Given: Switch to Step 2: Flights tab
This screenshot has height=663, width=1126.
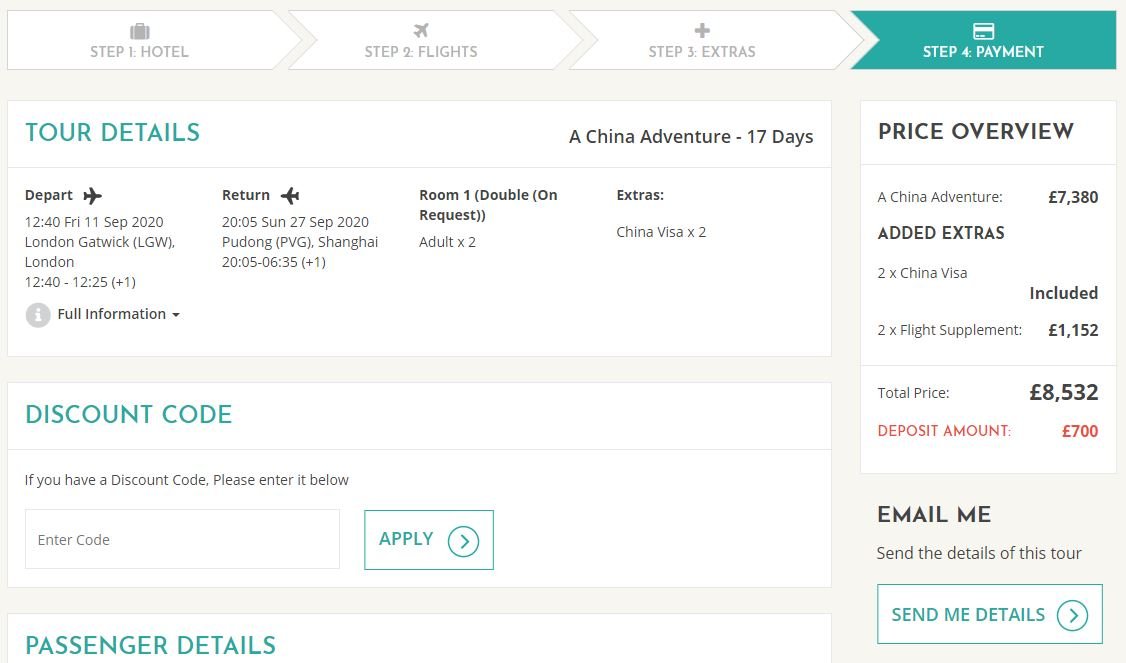Looking at the screenshot, I should pos(421,40).
